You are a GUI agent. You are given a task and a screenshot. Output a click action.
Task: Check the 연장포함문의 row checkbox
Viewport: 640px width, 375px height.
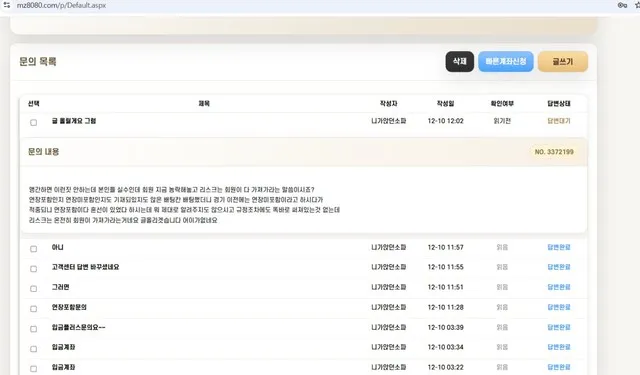pos(33,309)
